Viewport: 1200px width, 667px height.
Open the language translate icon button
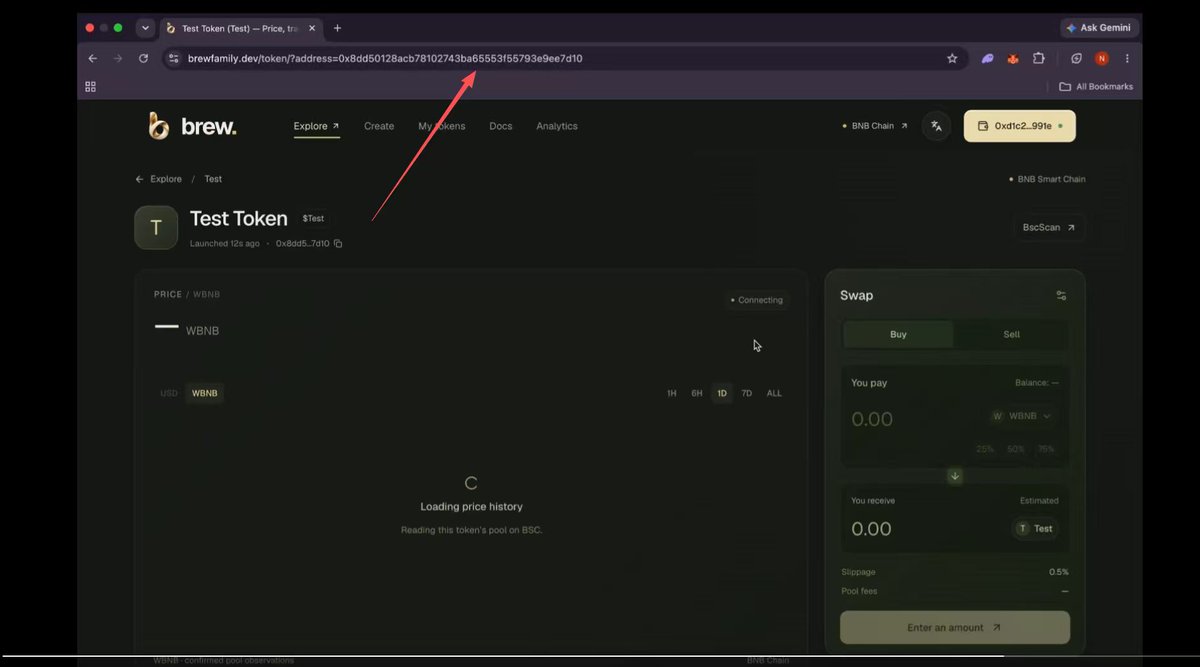pos(936,126)
